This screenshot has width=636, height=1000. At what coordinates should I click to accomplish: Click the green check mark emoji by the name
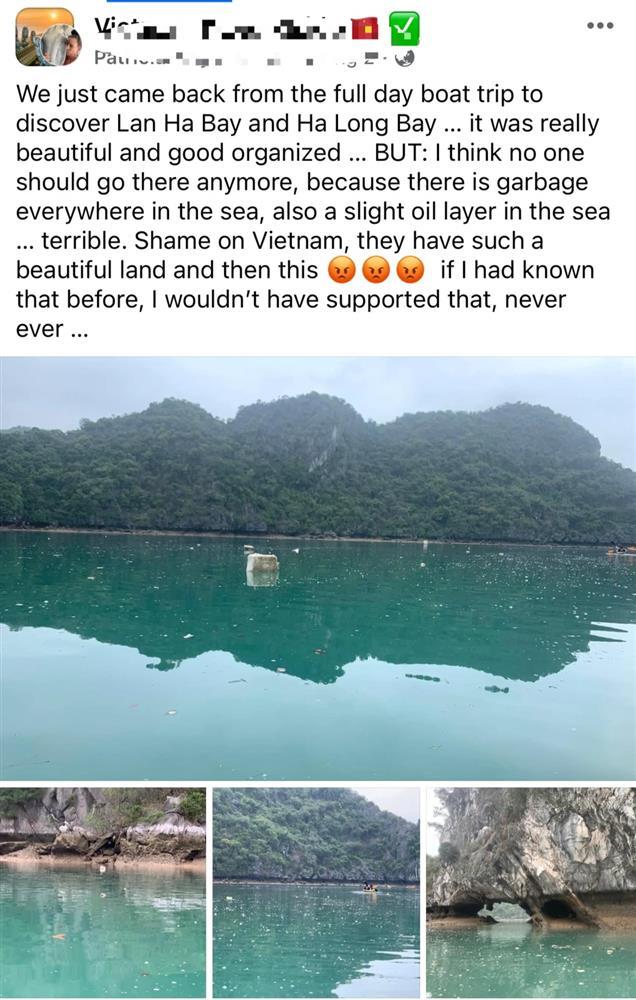[x=404, y=29]
